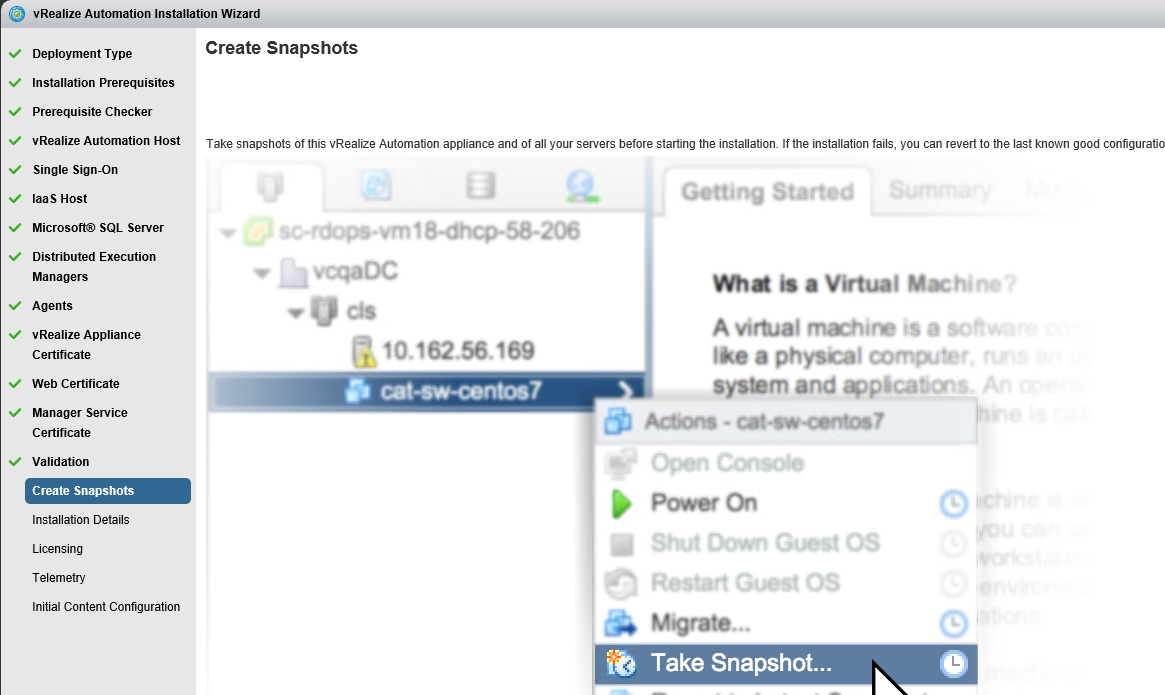Select the cls cluster in the tree
This screenshot has width=1165, height=695.
pos(361,311)
